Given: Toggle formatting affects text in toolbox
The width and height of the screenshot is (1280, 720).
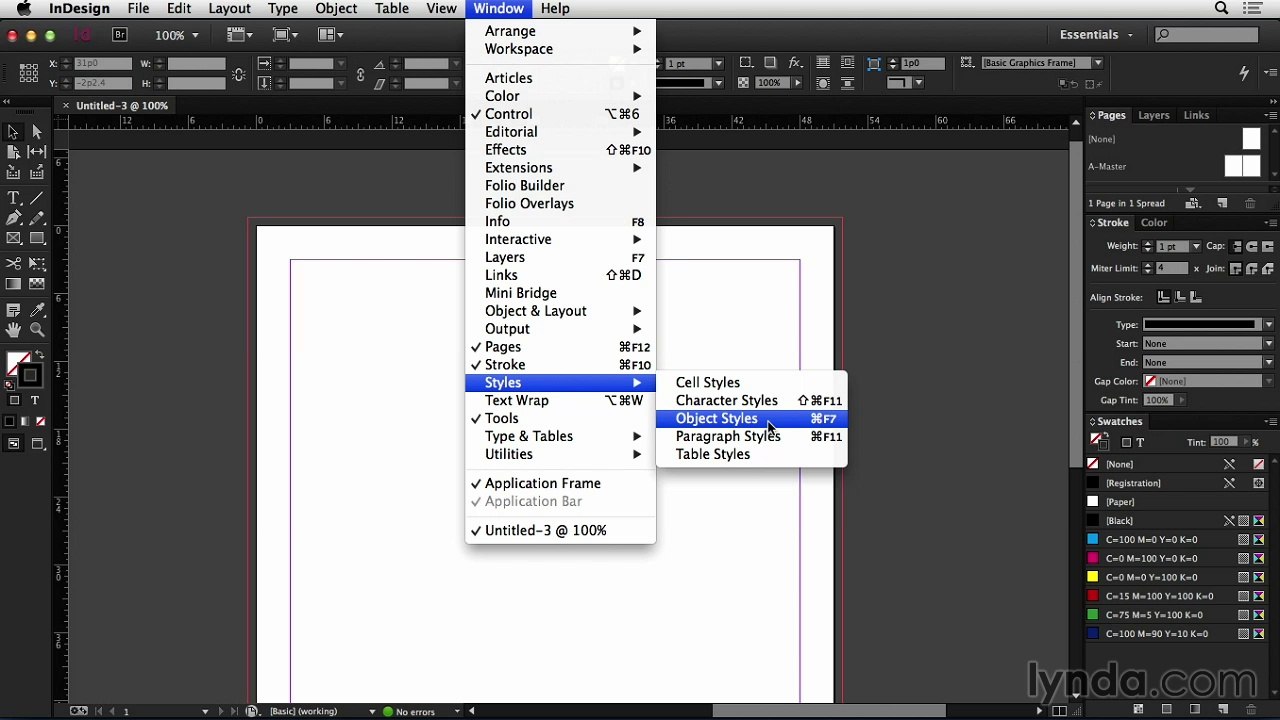Looking at the screenshot, I should 34,400.
